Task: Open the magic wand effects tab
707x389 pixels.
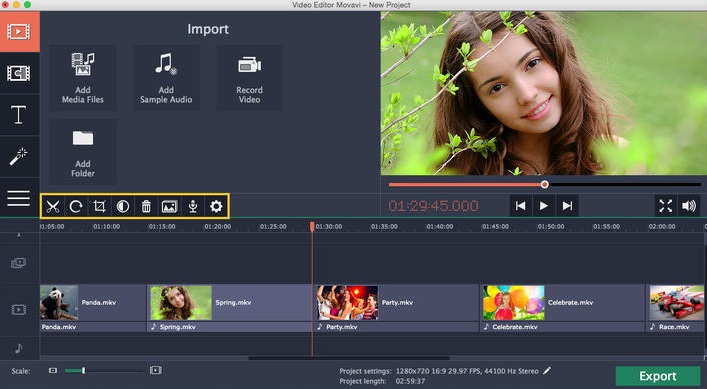Action: pyautogui.click(x=19, y=156)
